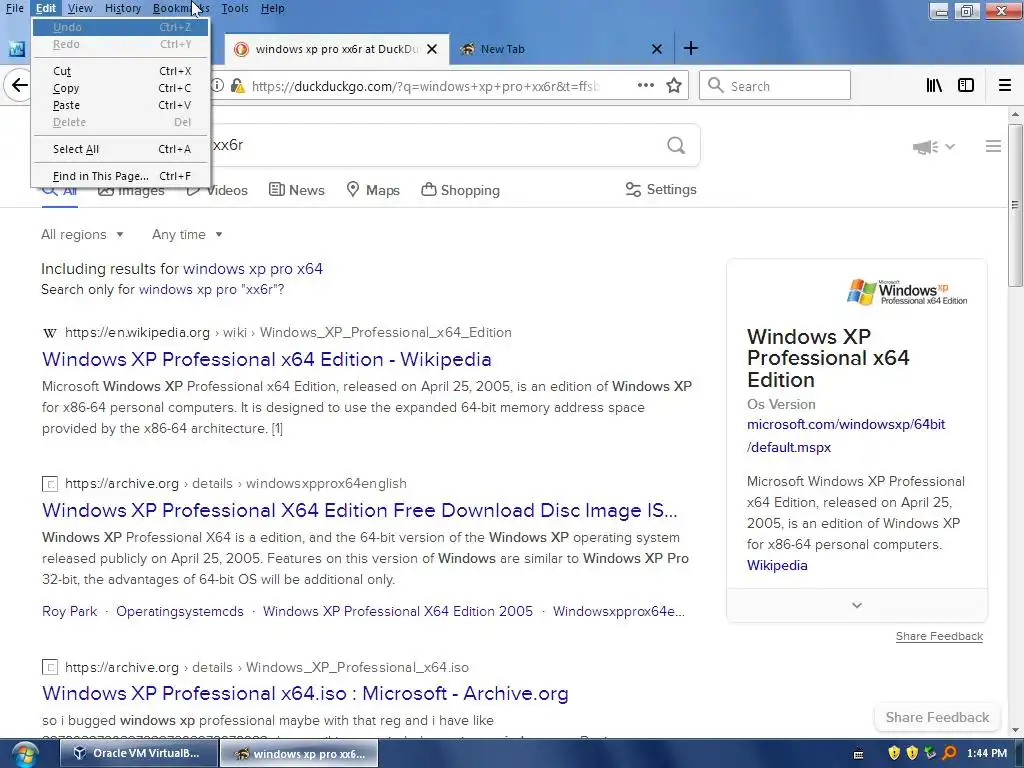The image size is (1024, 768).
Task: Choose Paste from the Edit menu
Action: coord(121,105)
